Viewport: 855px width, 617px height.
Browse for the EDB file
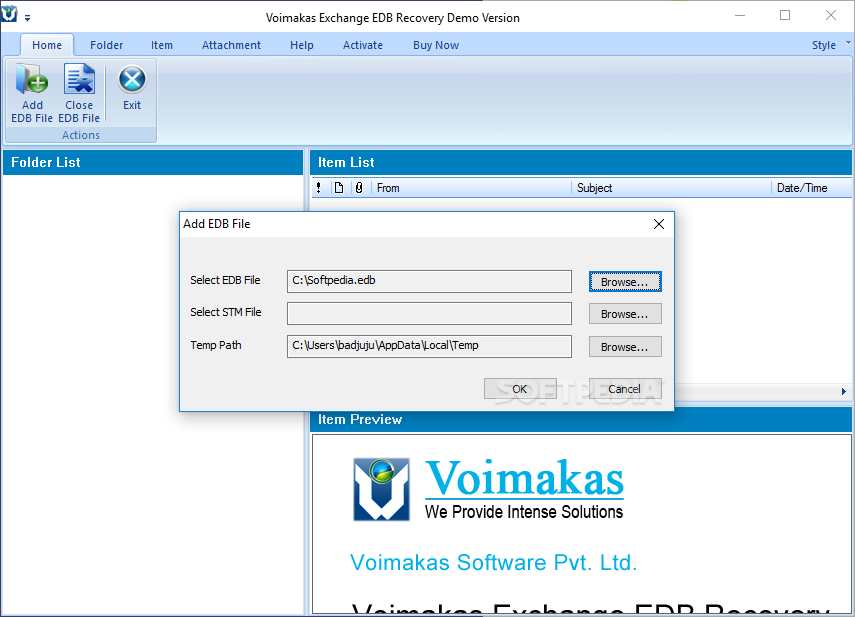pyautogui.click(x=625, y=282)
